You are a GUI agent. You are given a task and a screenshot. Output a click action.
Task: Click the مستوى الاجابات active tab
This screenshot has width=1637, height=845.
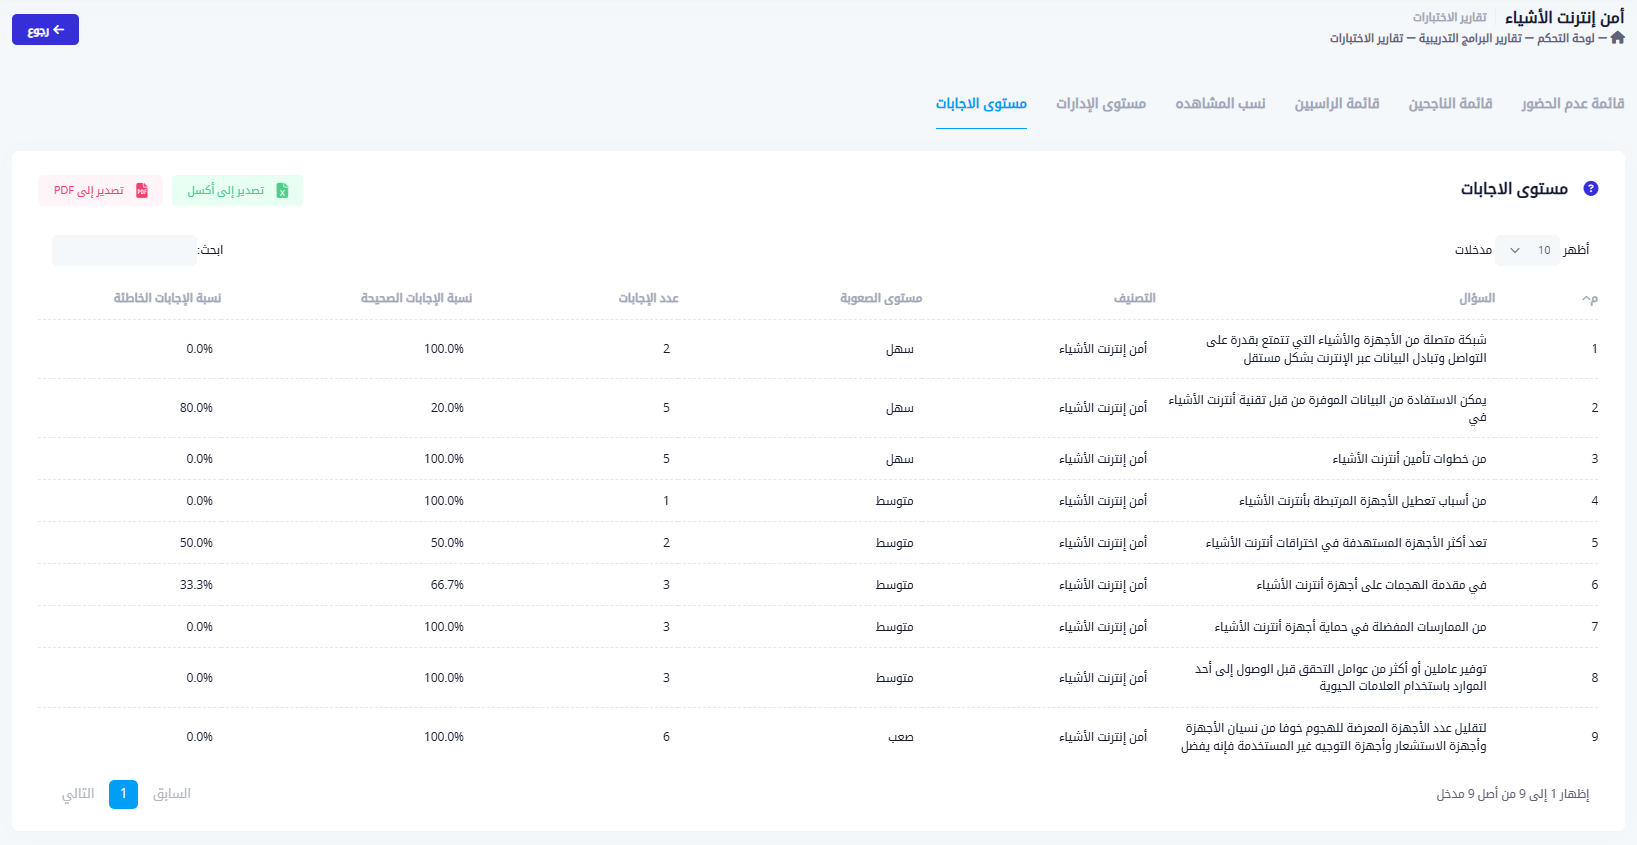[981, 104]
